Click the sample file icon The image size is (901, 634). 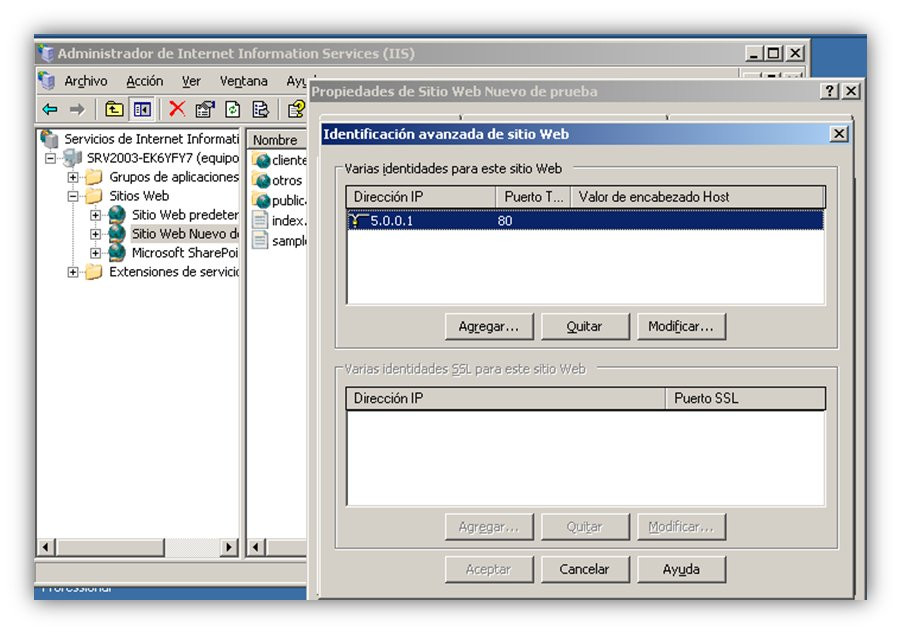tap(260, 240)
